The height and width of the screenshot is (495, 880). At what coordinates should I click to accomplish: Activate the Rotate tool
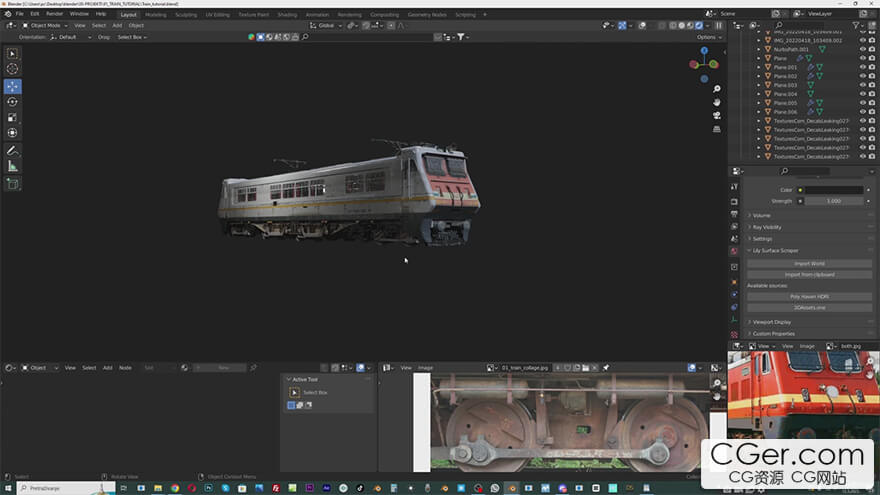click(x=12, y=102)
